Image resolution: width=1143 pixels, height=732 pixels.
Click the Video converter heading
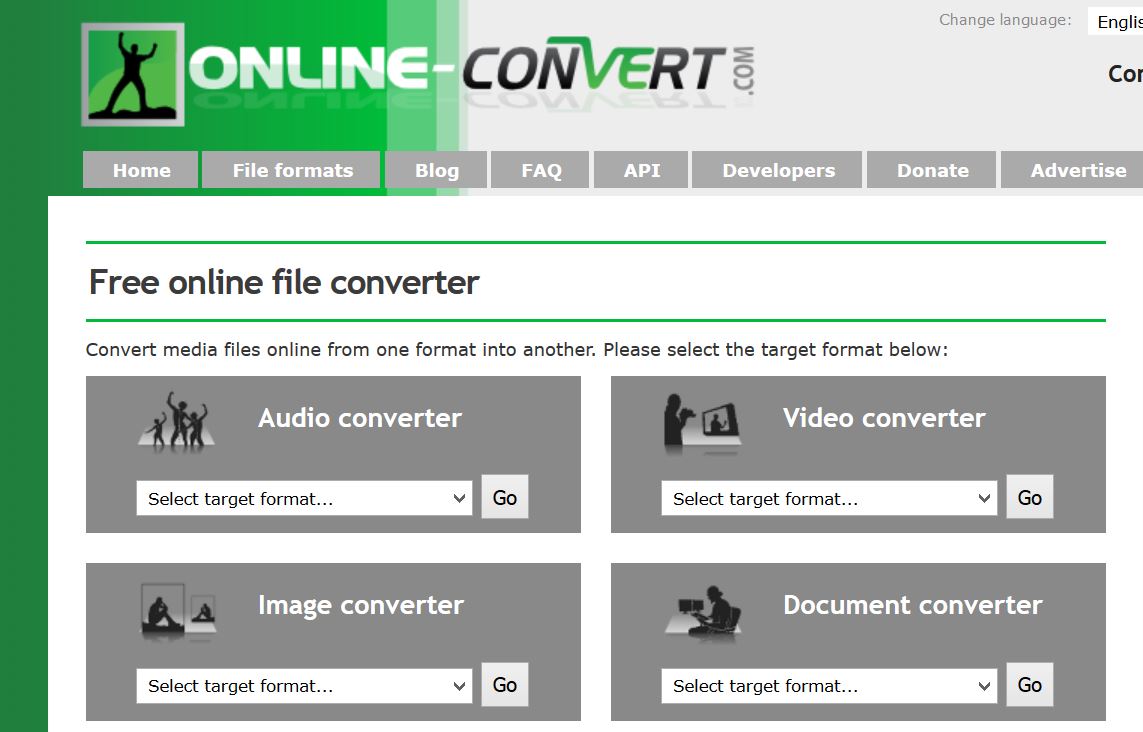coord(883,418)
